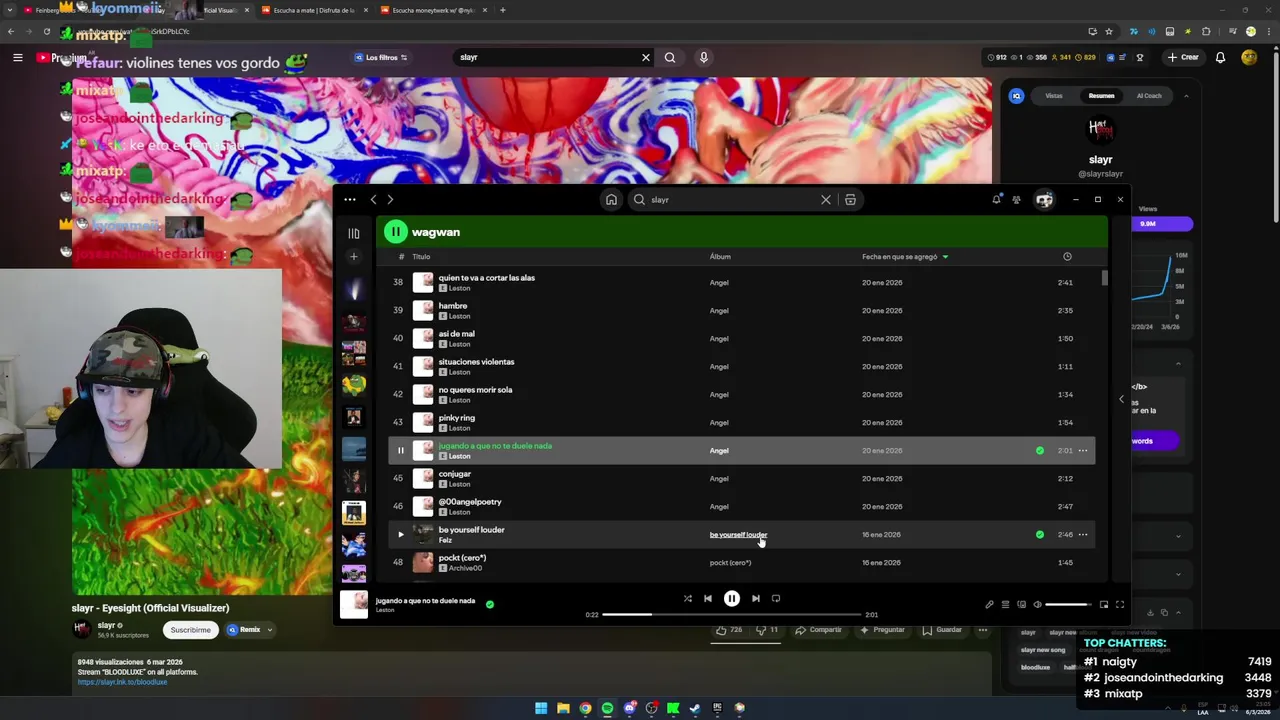
Task: Open artist Leston under now-playing title
Action: pyautogui.click(x=385, y=610)
